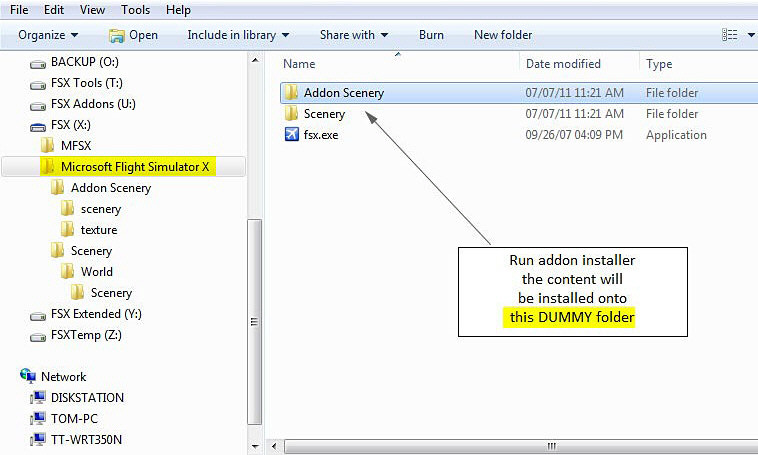The width and height of the screenshot is (758, 455).
Task: Open the File menu
Action: pyautogui.click(x=19, y=10)
